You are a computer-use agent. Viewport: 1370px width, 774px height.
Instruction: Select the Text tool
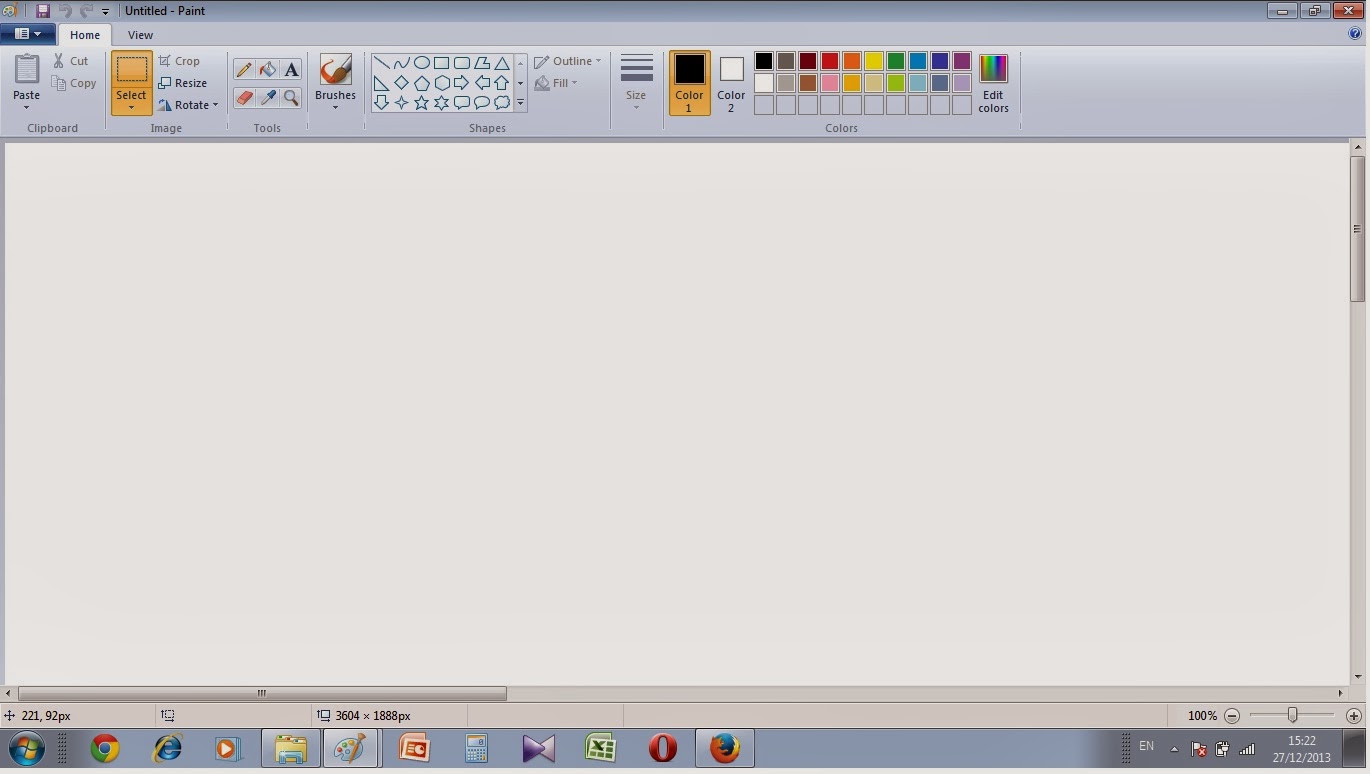click(x=291, y=69)
